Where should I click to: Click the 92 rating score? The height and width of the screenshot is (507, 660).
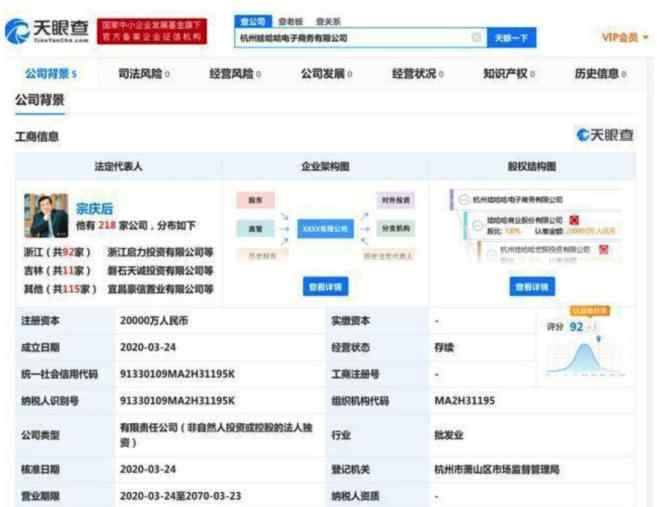(x=576, y=327)
